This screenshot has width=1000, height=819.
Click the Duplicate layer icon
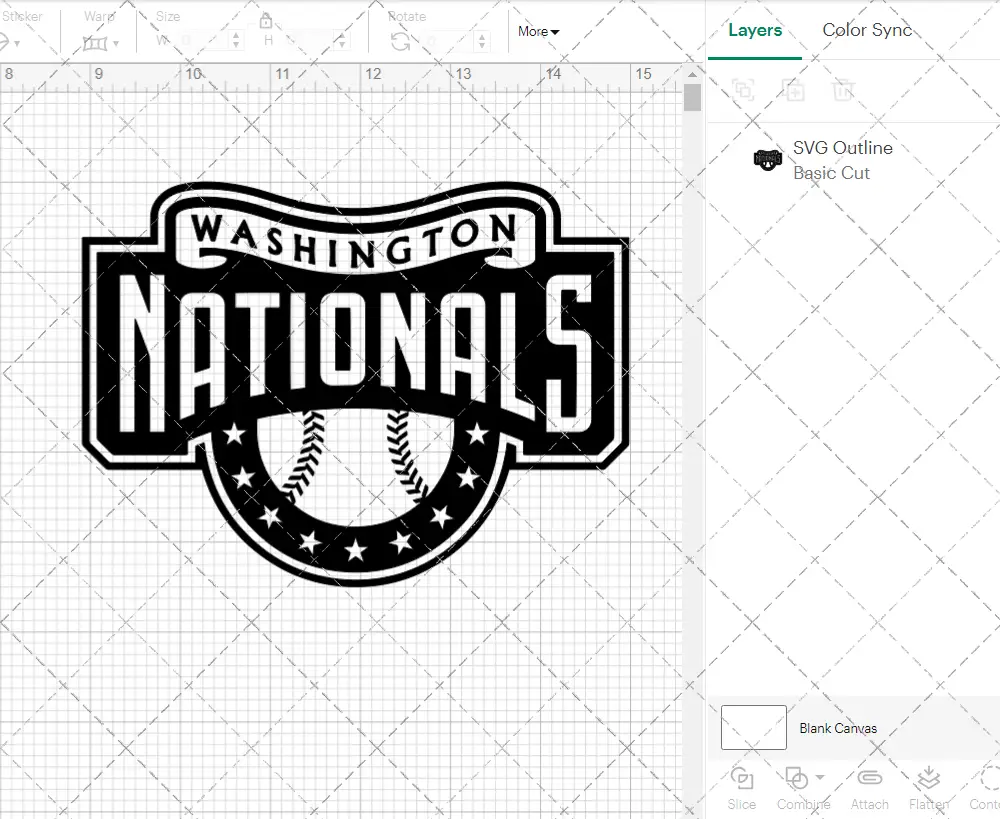[794, 90]
